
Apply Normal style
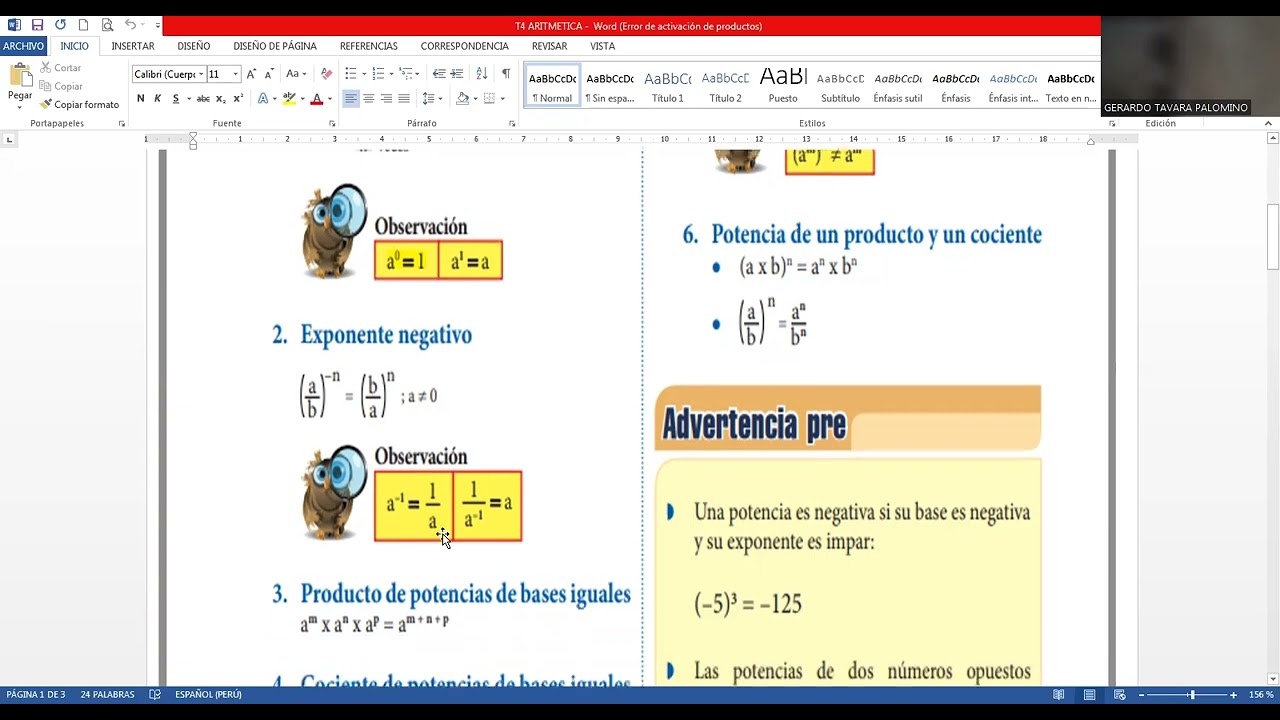click(552, 86)
